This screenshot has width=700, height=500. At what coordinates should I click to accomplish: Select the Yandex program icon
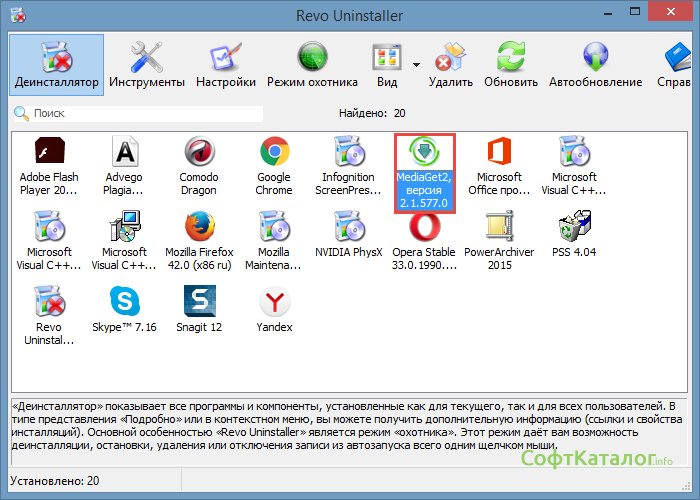pos(274,303)
